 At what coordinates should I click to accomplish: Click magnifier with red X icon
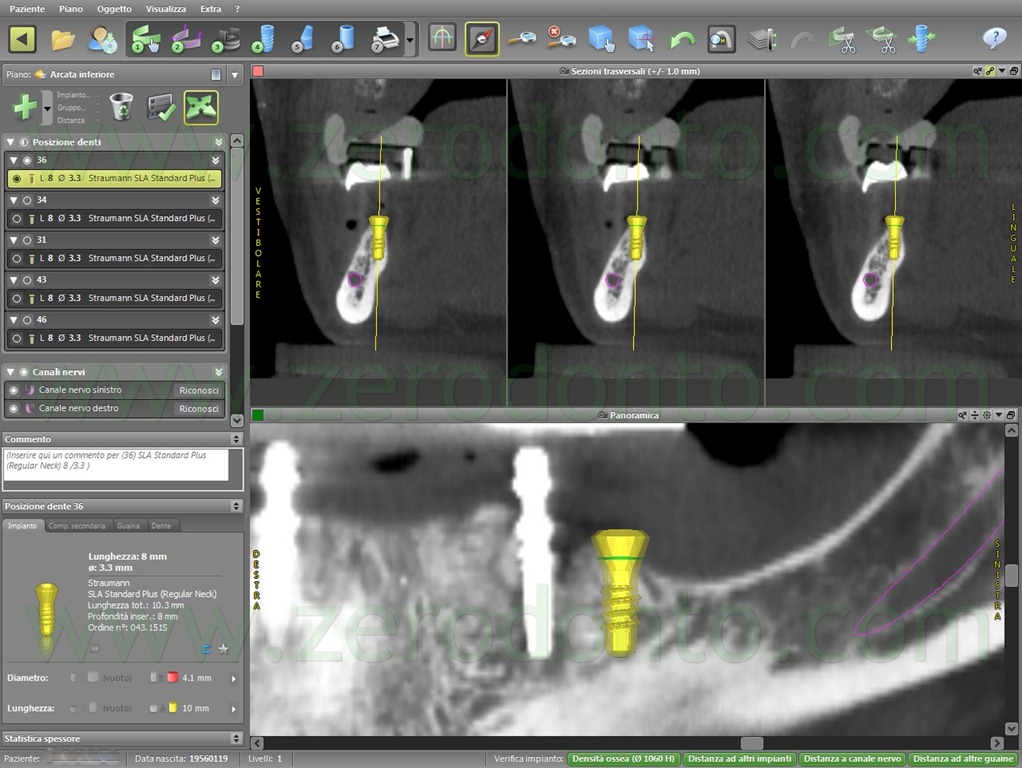coord(561,38)
